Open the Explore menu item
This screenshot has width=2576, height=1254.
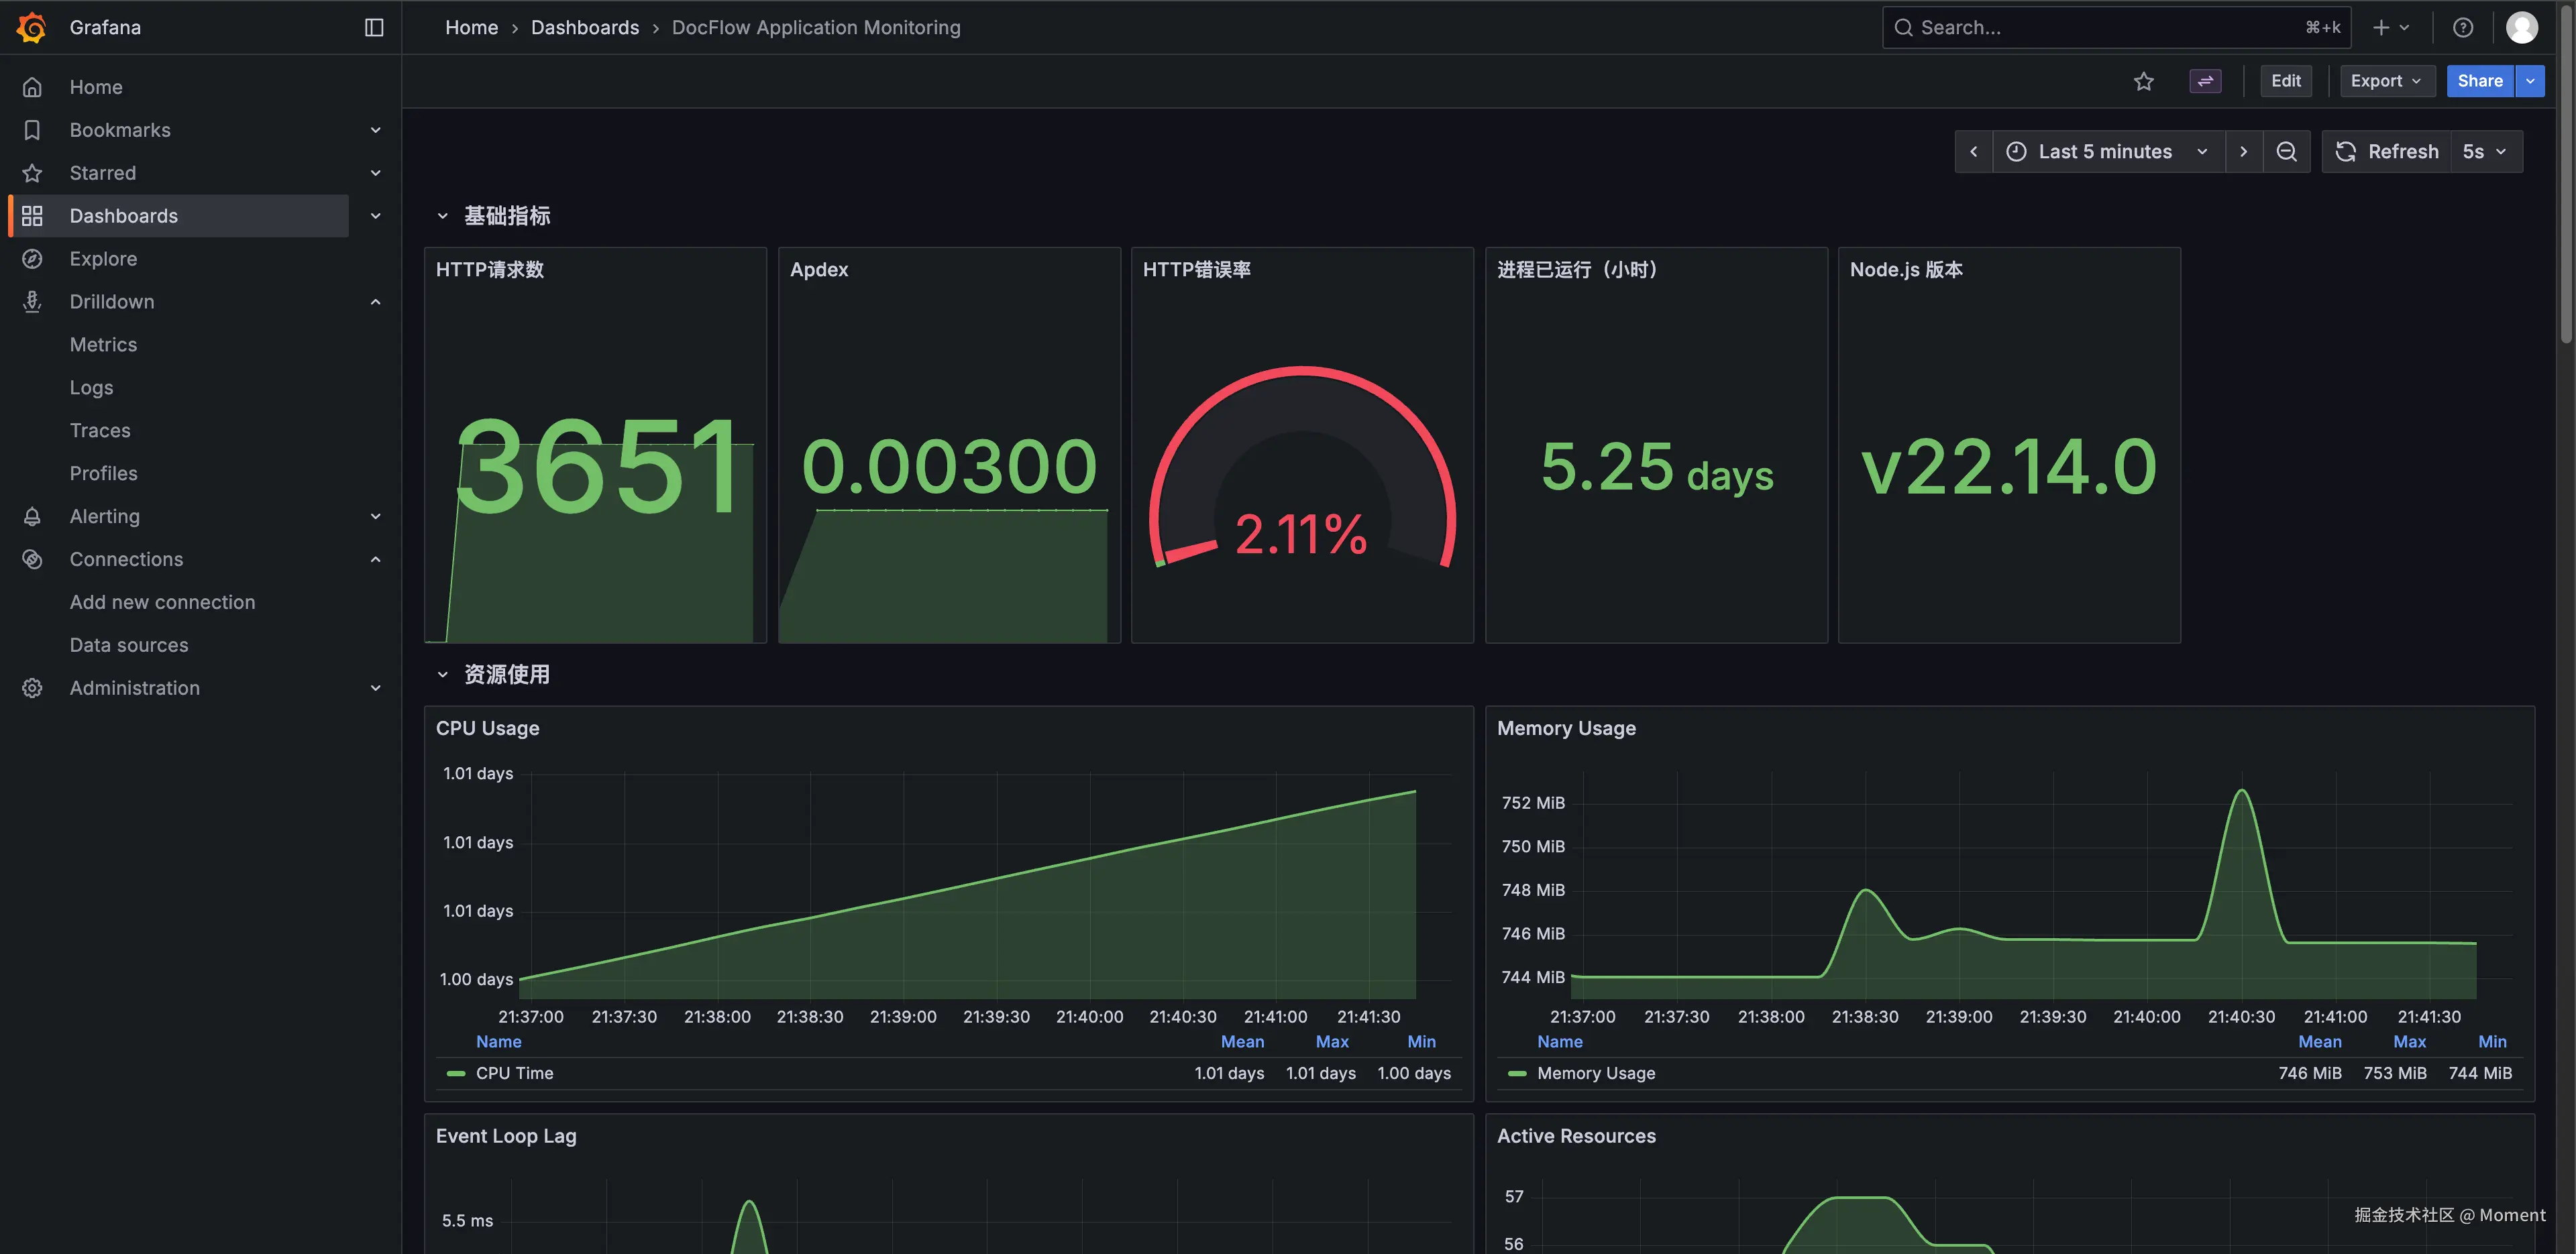point(103,259)
